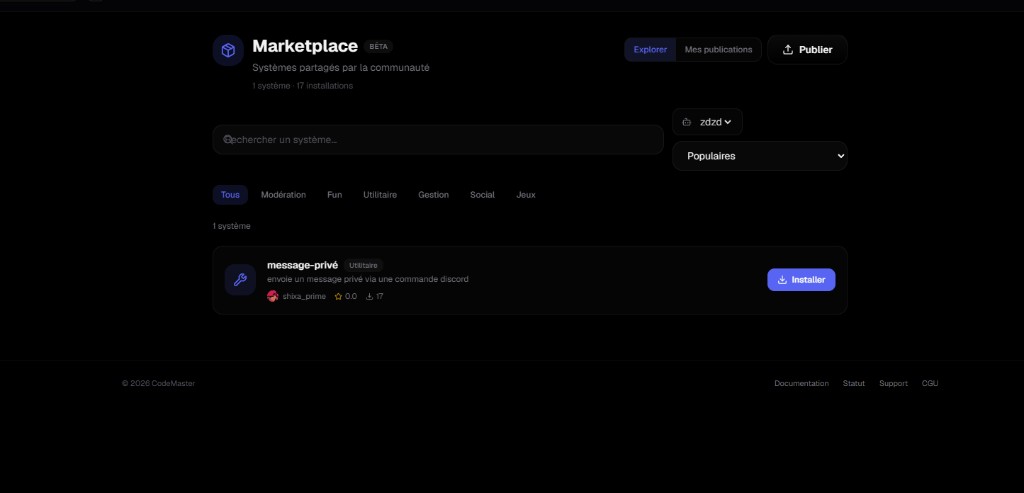Click the magnifier icon in the search field

click(x=228, y=139)
